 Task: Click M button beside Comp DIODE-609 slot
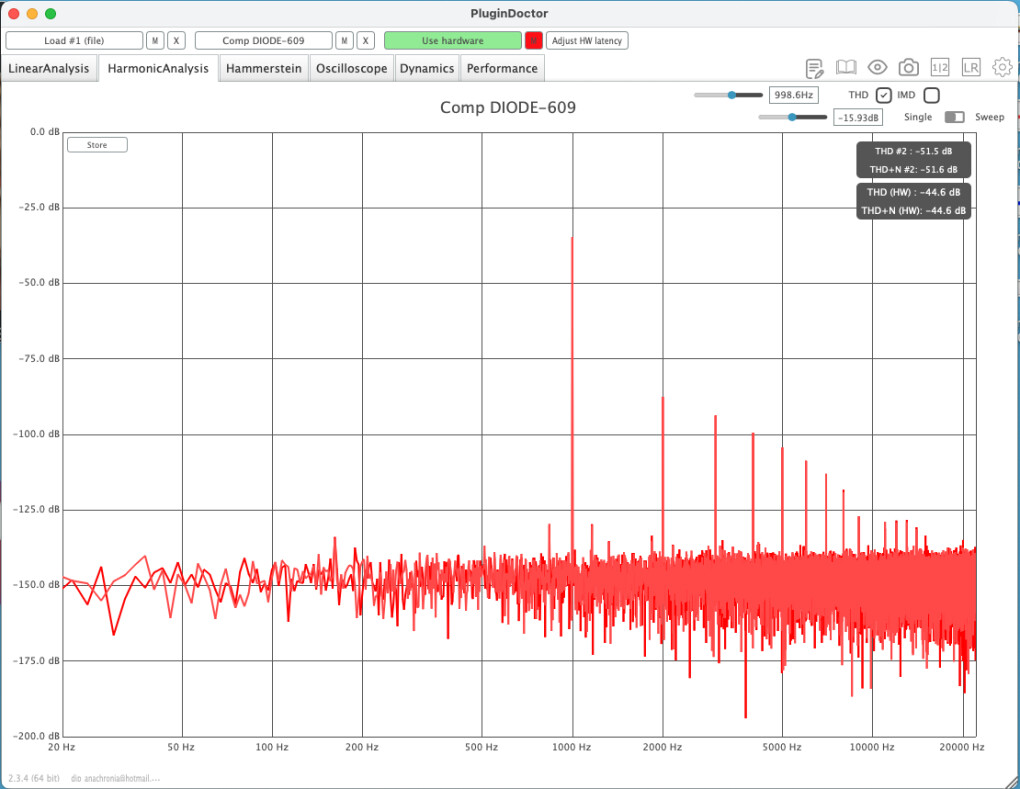point(344,41)
